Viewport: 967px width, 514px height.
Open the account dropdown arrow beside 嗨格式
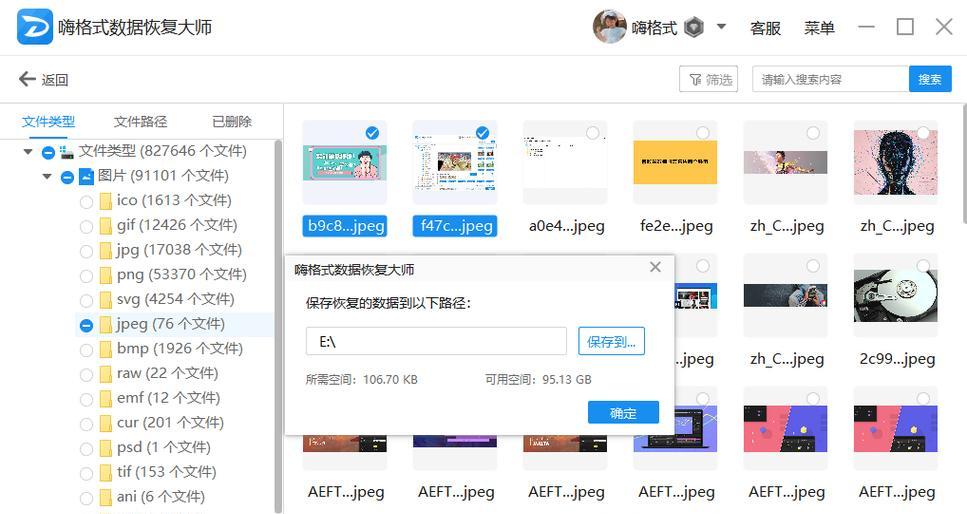pyautogui.click(x=721, y=27)
